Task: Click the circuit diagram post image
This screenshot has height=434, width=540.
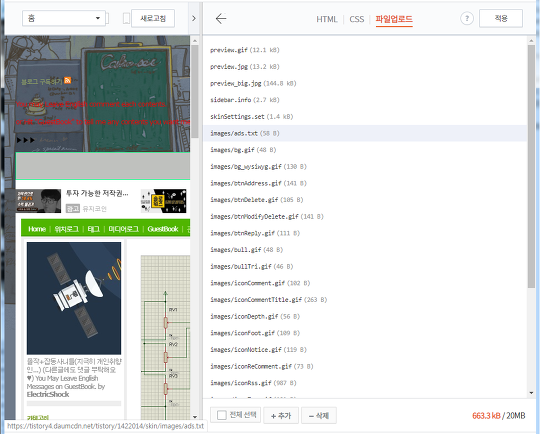Action: coord(165,338)
